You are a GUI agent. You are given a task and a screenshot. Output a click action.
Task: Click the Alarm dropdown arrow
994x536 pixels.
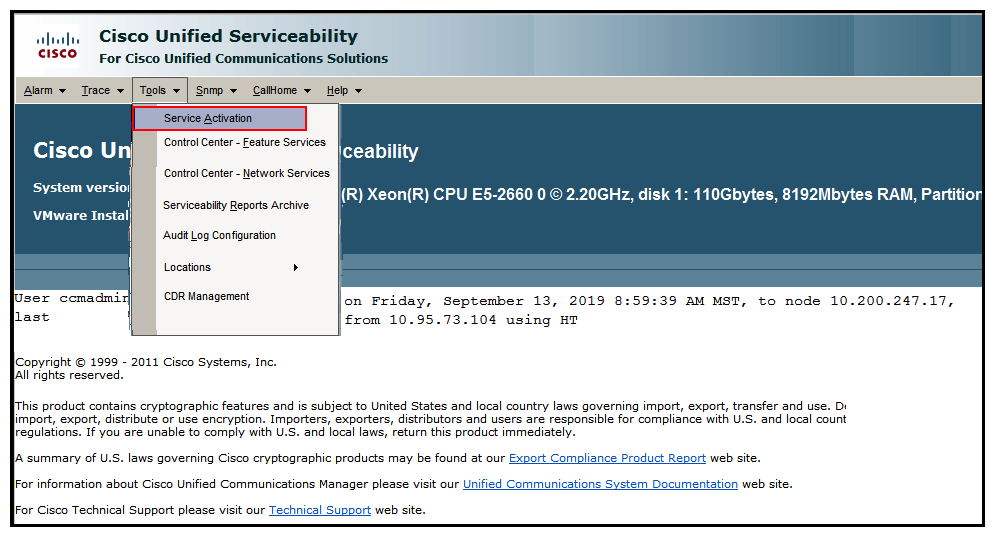click(62, 91)
